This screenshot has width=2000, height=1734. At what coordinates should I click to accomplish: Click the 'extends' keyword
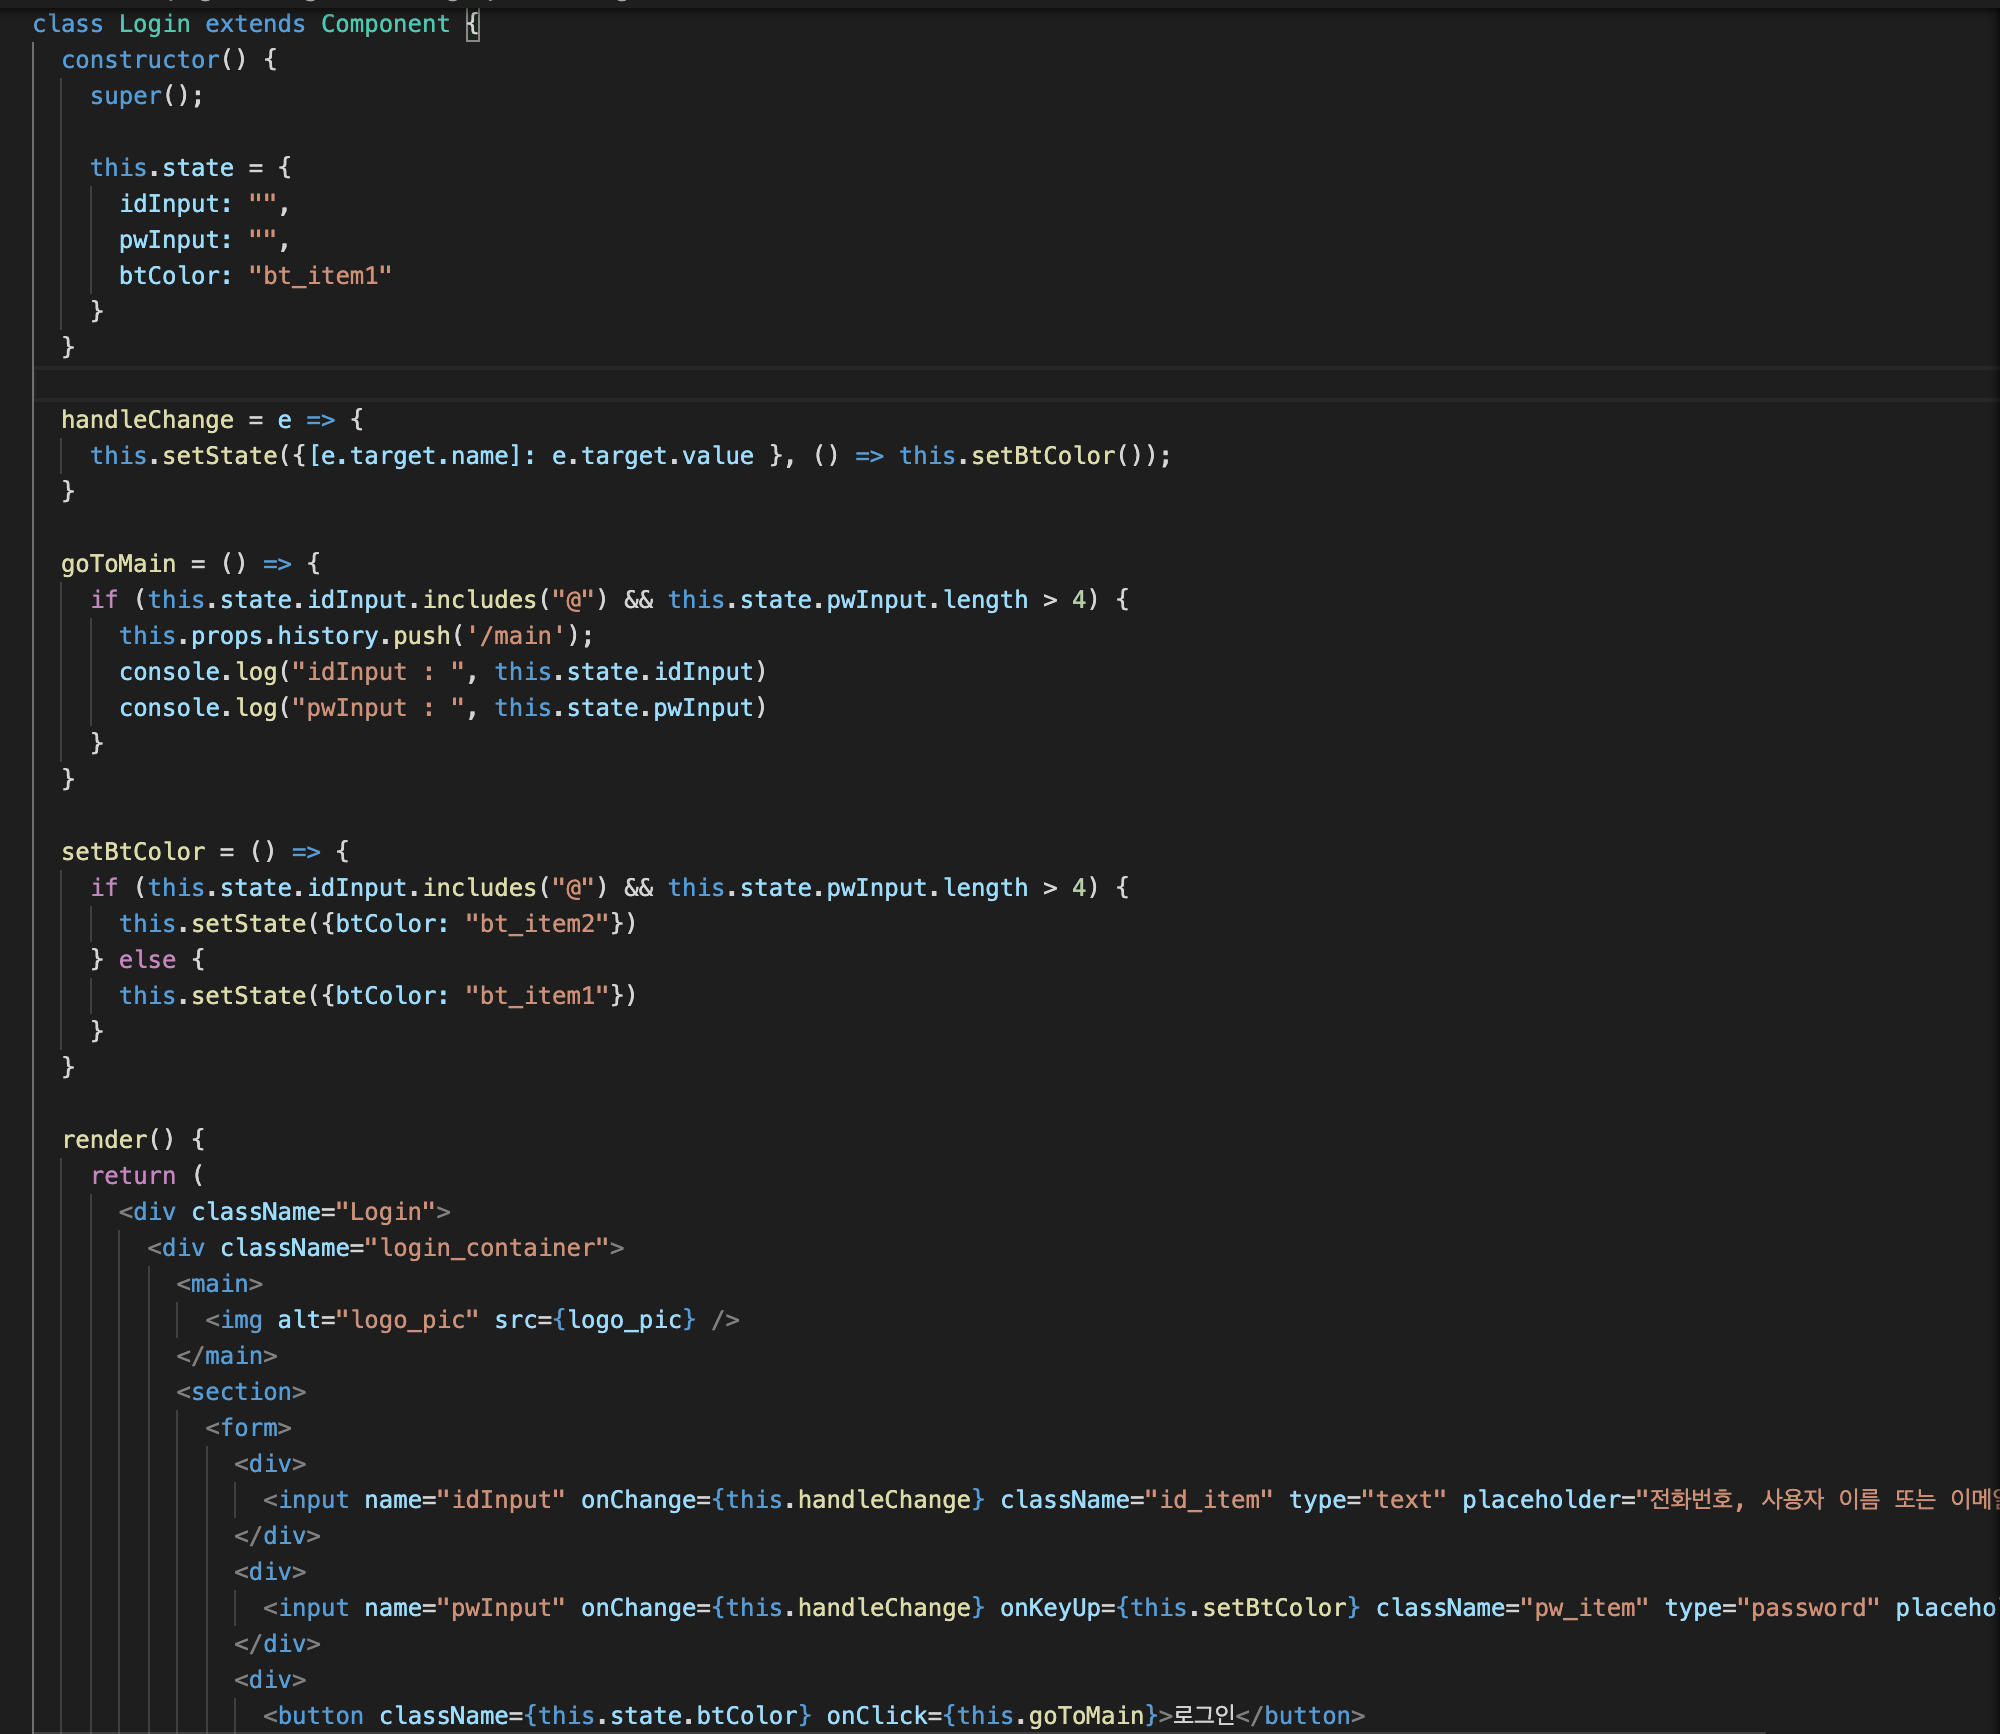[255, 24]
